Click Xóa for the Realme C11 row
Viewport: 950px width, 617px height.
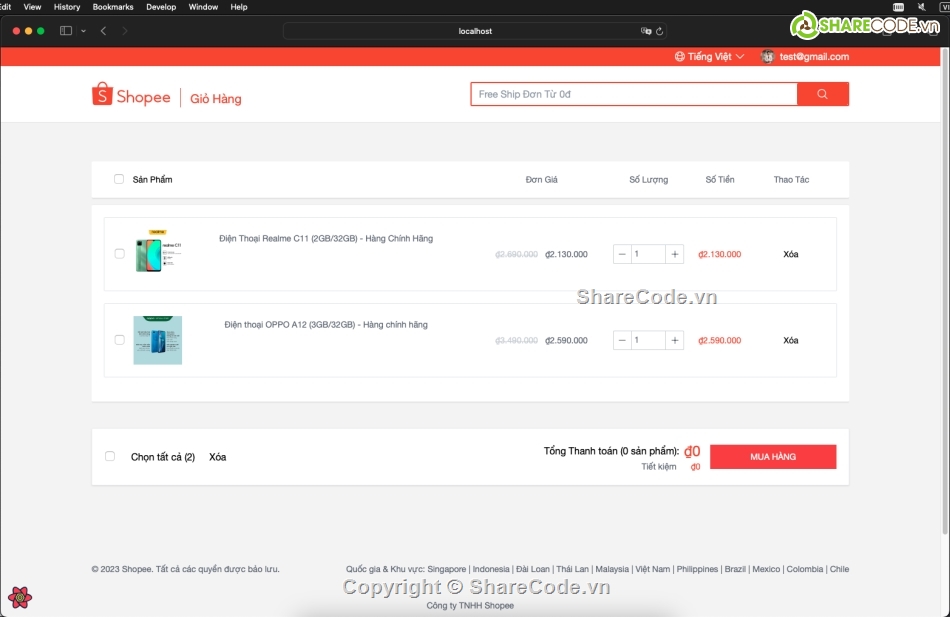click(x=791, y=254)
